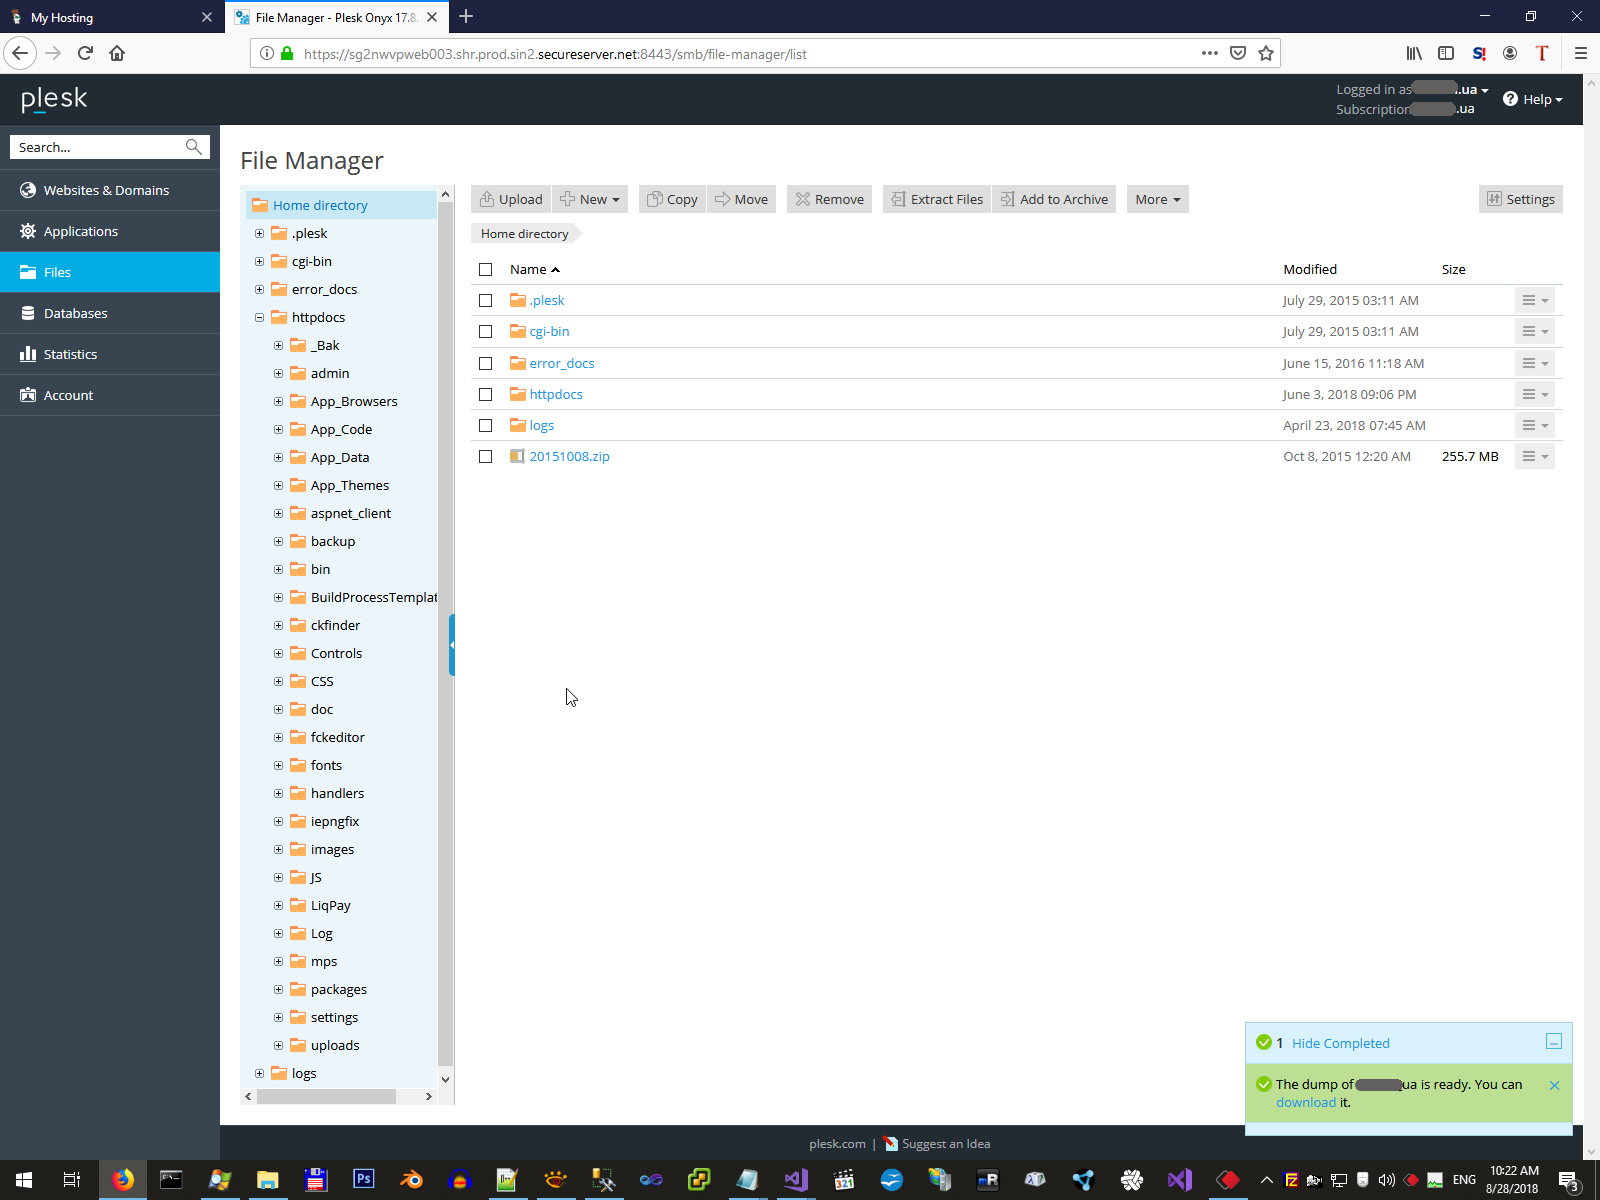Screen dimensions: 1600x1200
Task: Reload the page in Firefox
Action: 85,53
